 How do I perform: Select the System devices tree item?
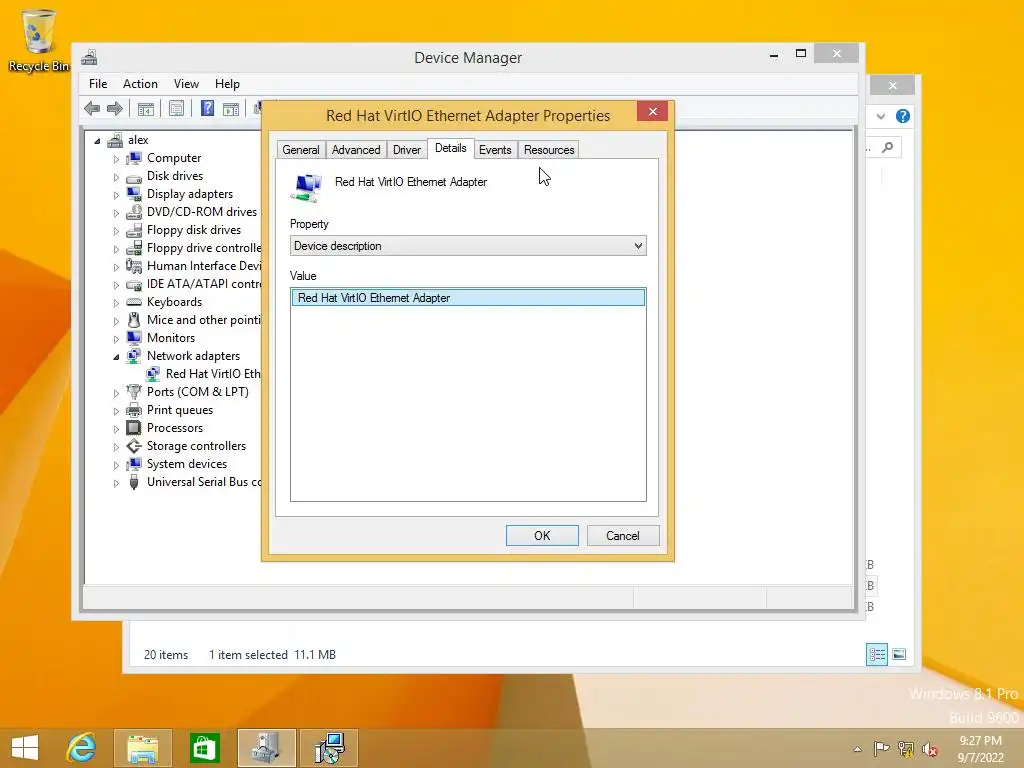pyautogui.click(x=187, y=464)
